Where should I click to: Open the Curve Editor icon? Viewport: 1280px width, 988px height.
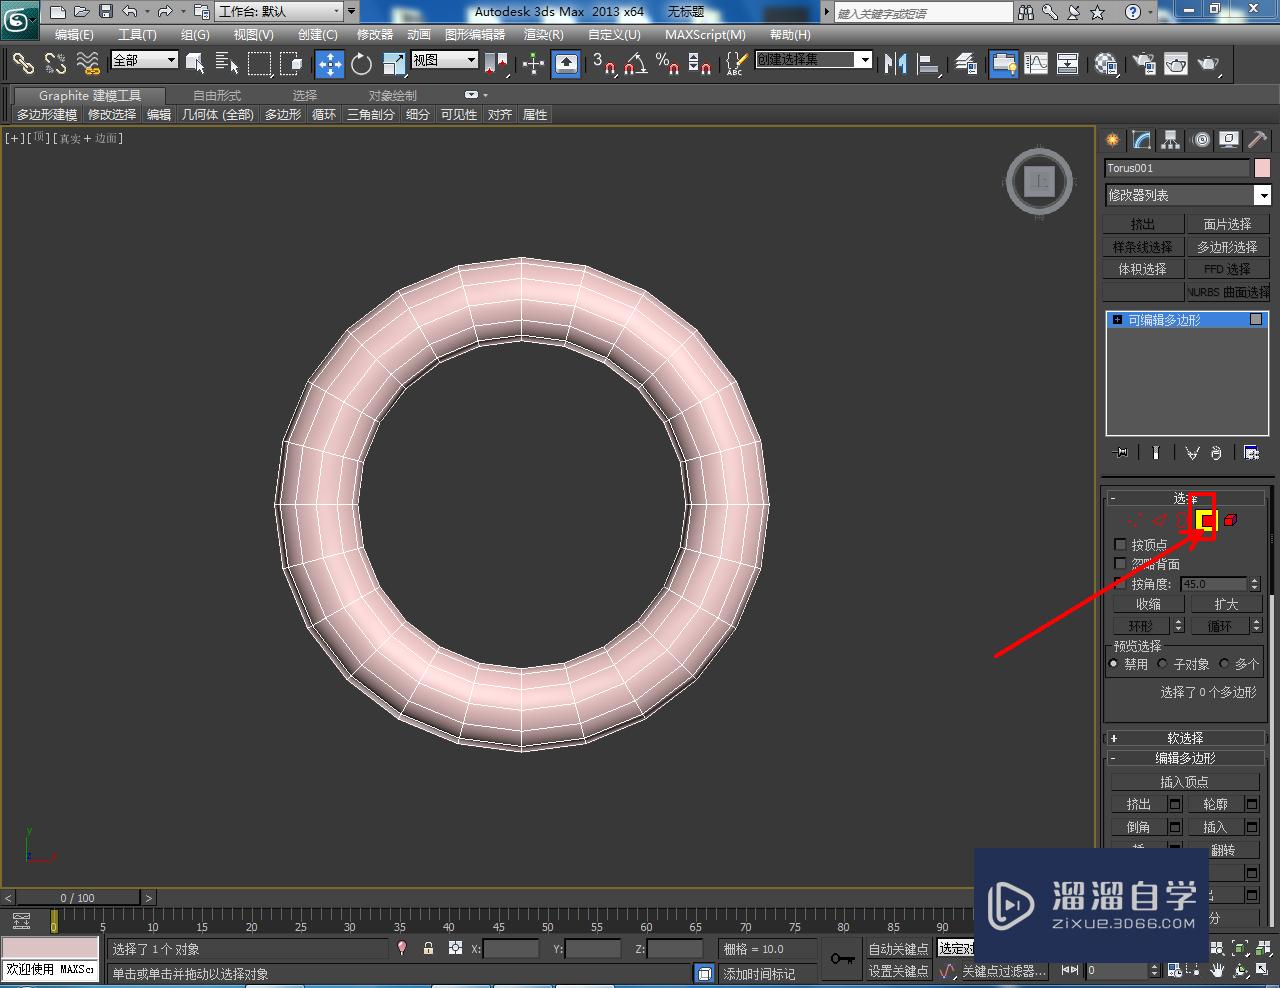[x=1036, y=64]
